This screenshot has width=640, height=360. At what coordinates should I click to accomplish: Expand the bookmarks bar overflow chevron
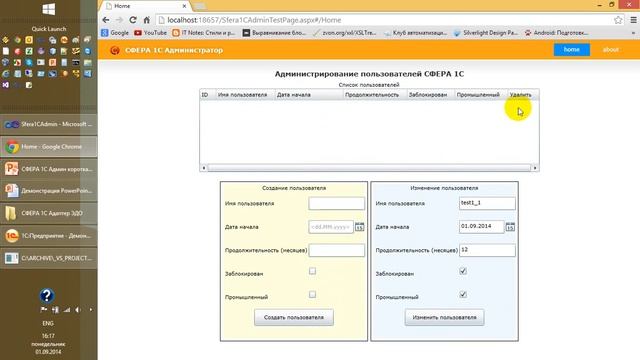tap(633, 33)
